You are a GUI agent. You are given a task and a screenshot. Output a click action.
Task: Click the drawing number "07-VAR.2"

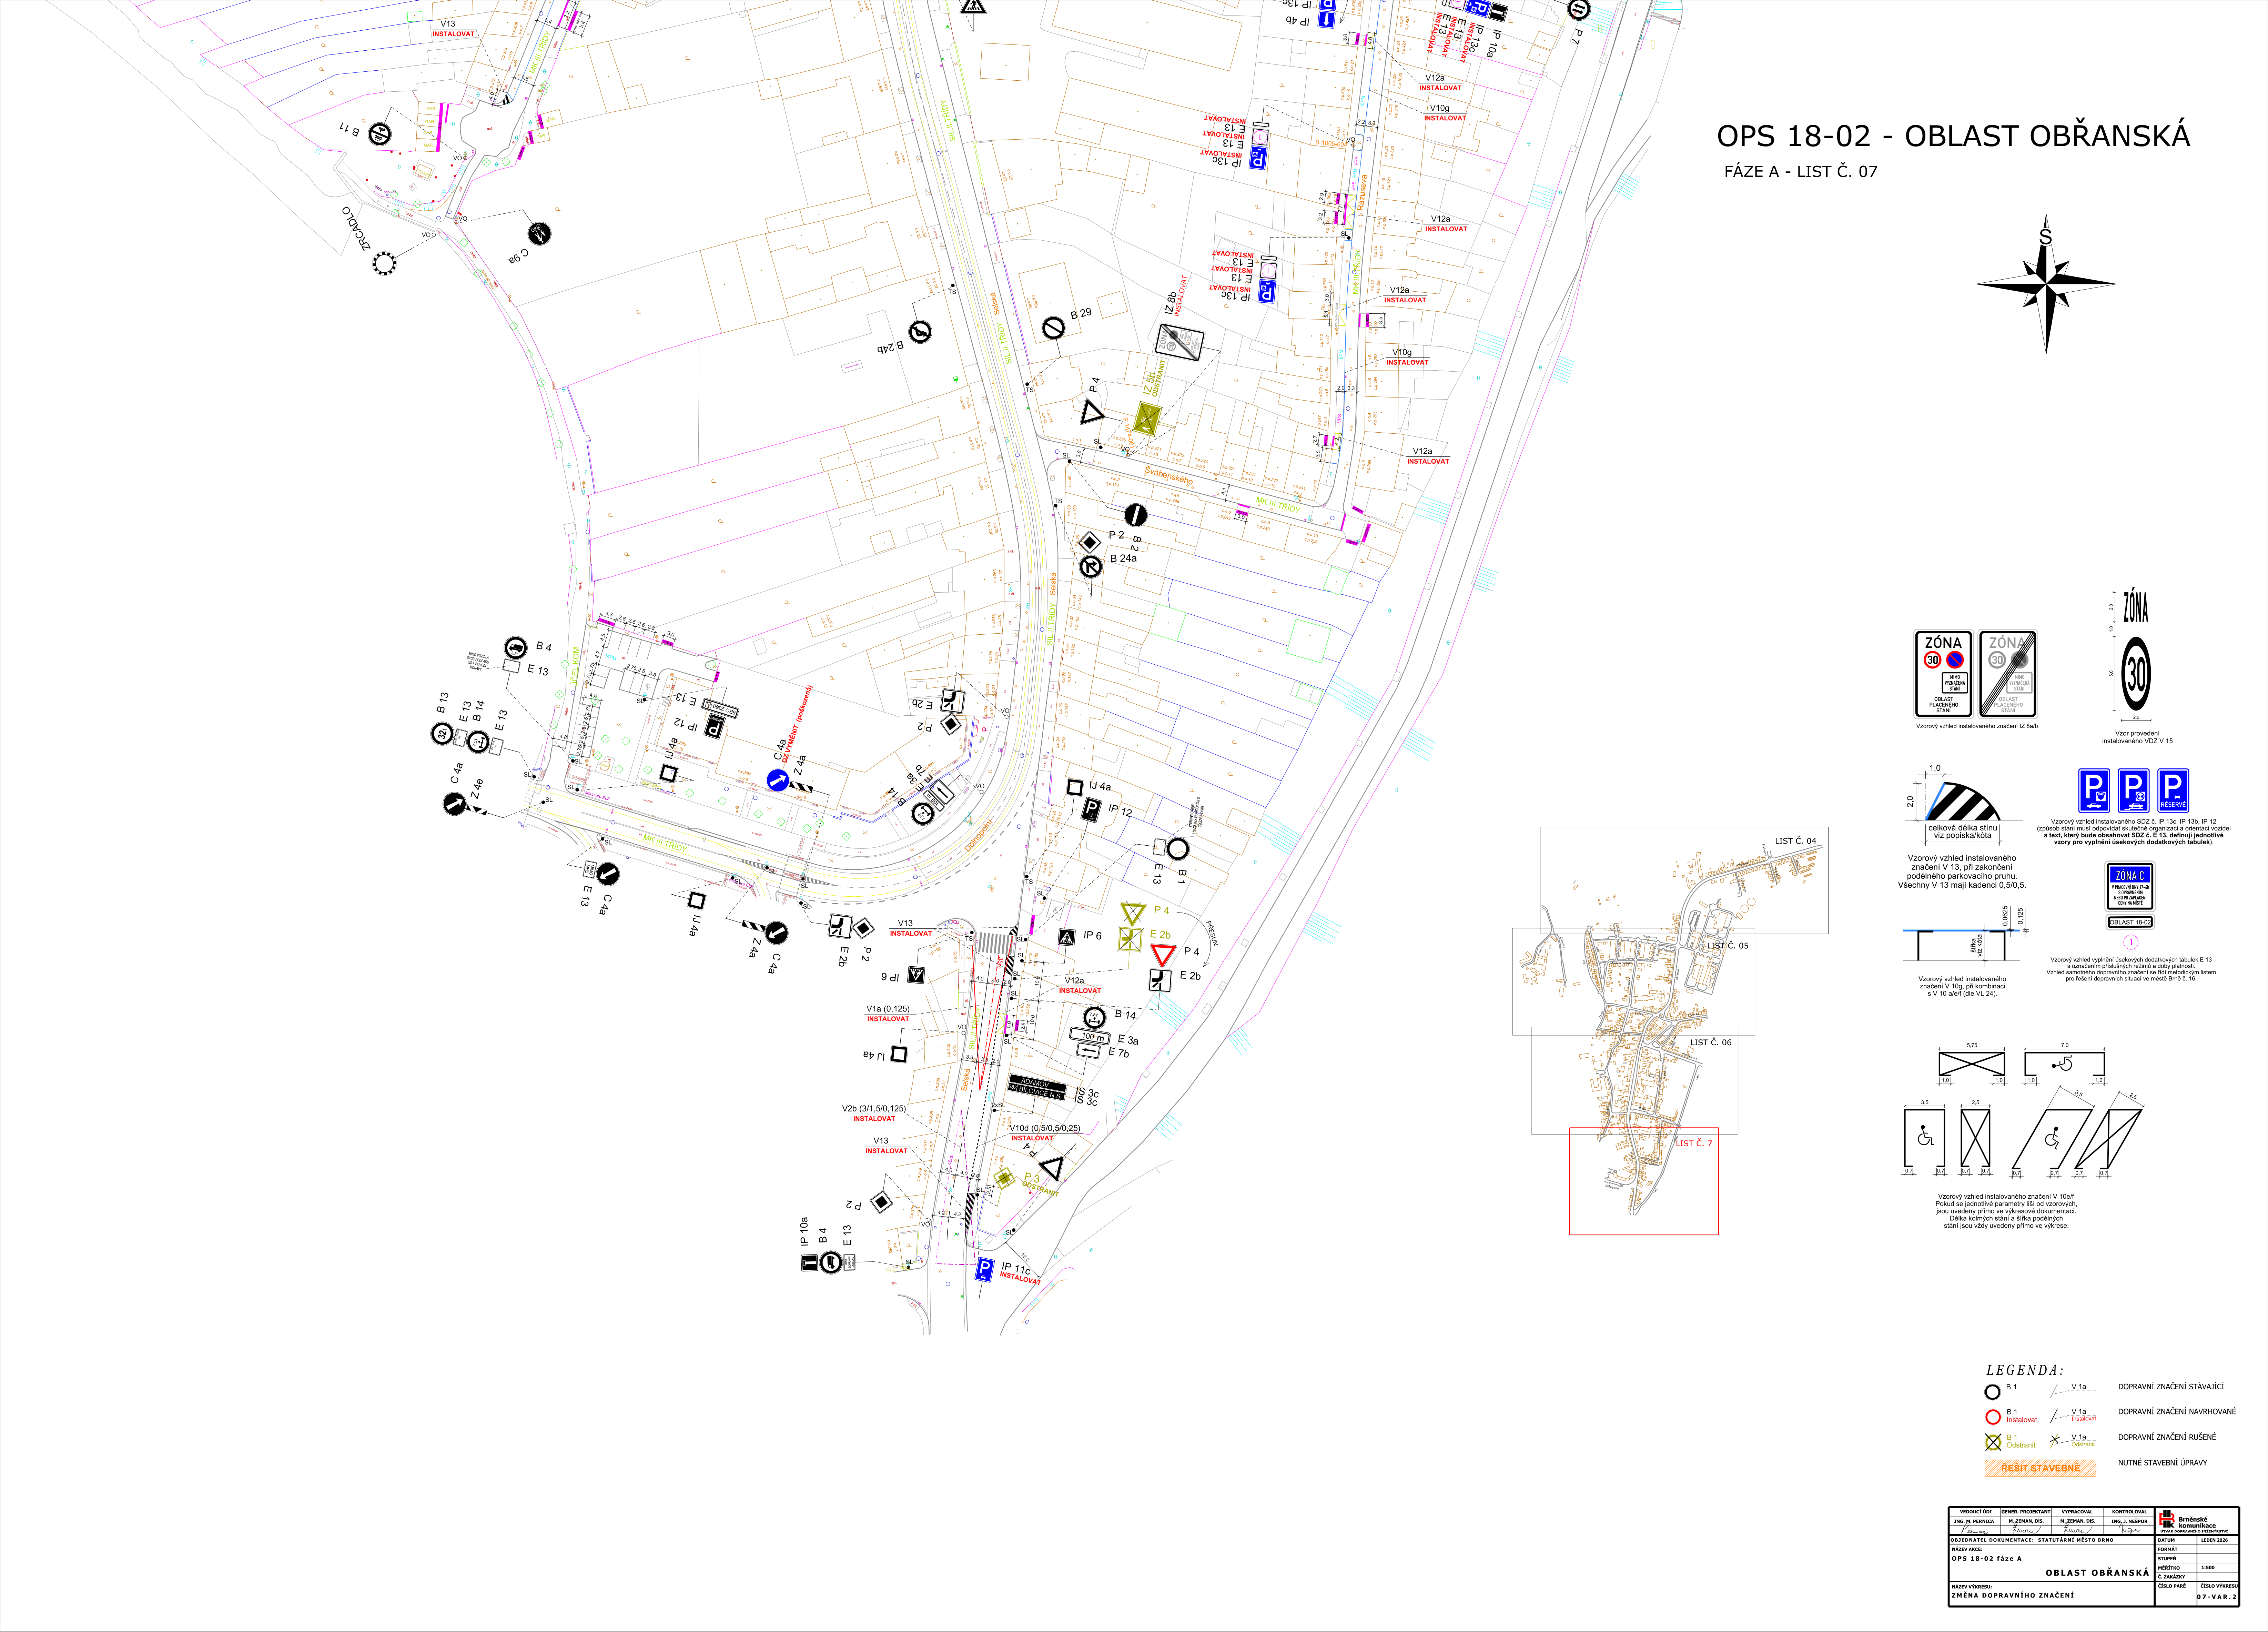pyautogui.click(x=2217, y=1596)
